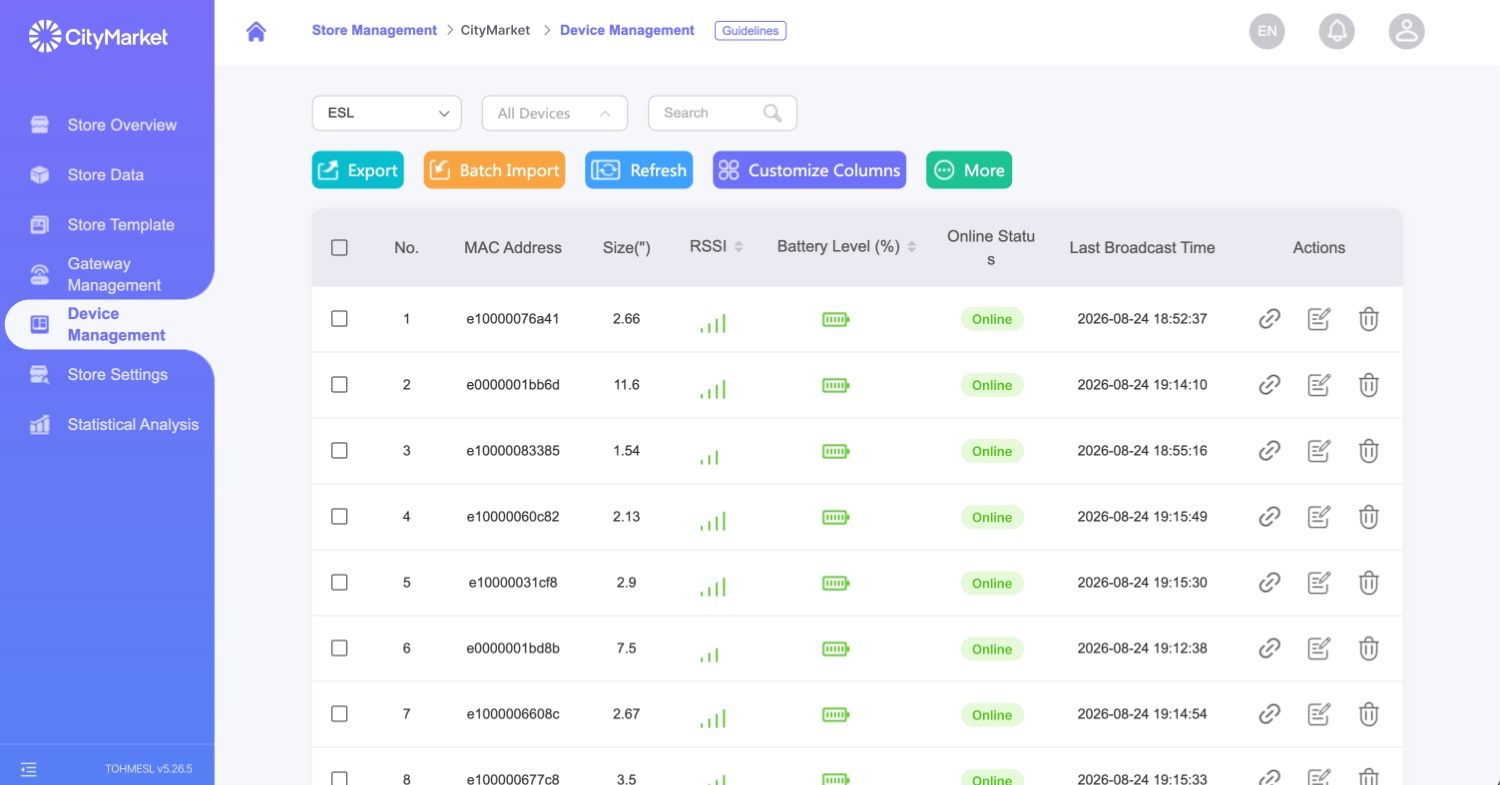Image resolution: width=1500 pixels, height=785 pixels.
Task: Open the Guidelines link
Action: (750, 31)
